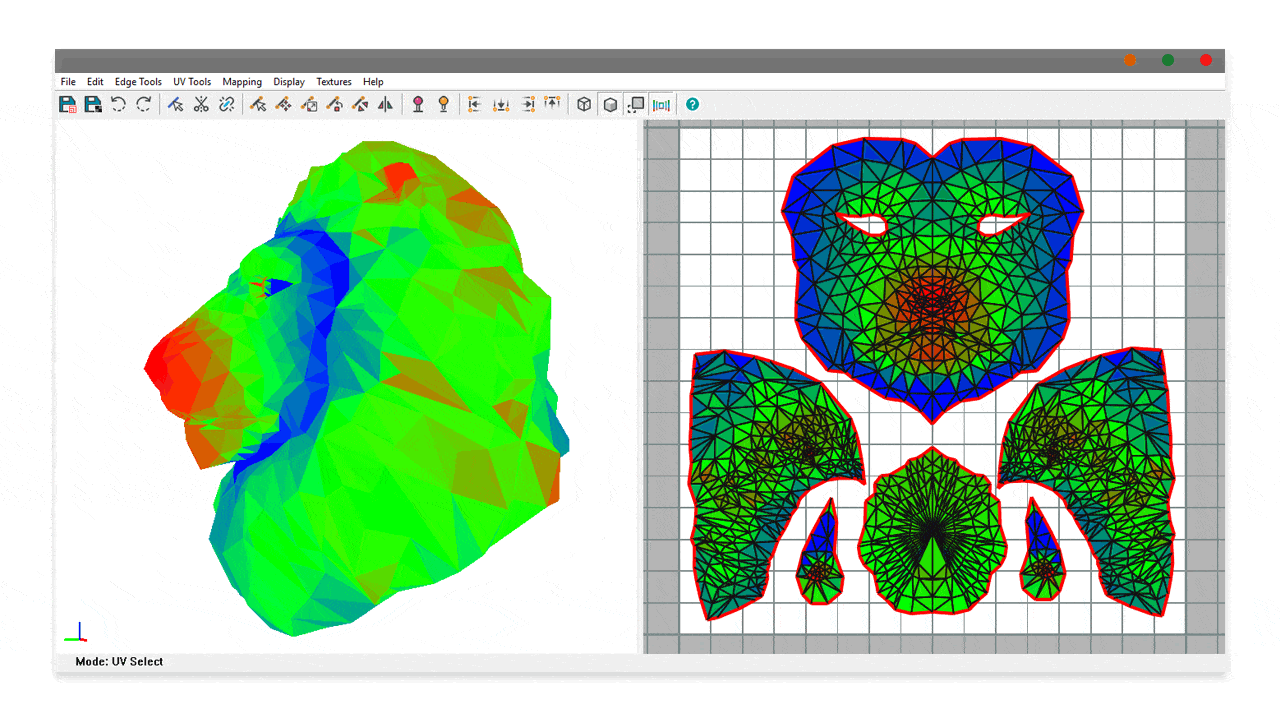Screen dimensions: 1280x720
Task: Click the Undo arrow icon
Action: click(118, 104)
